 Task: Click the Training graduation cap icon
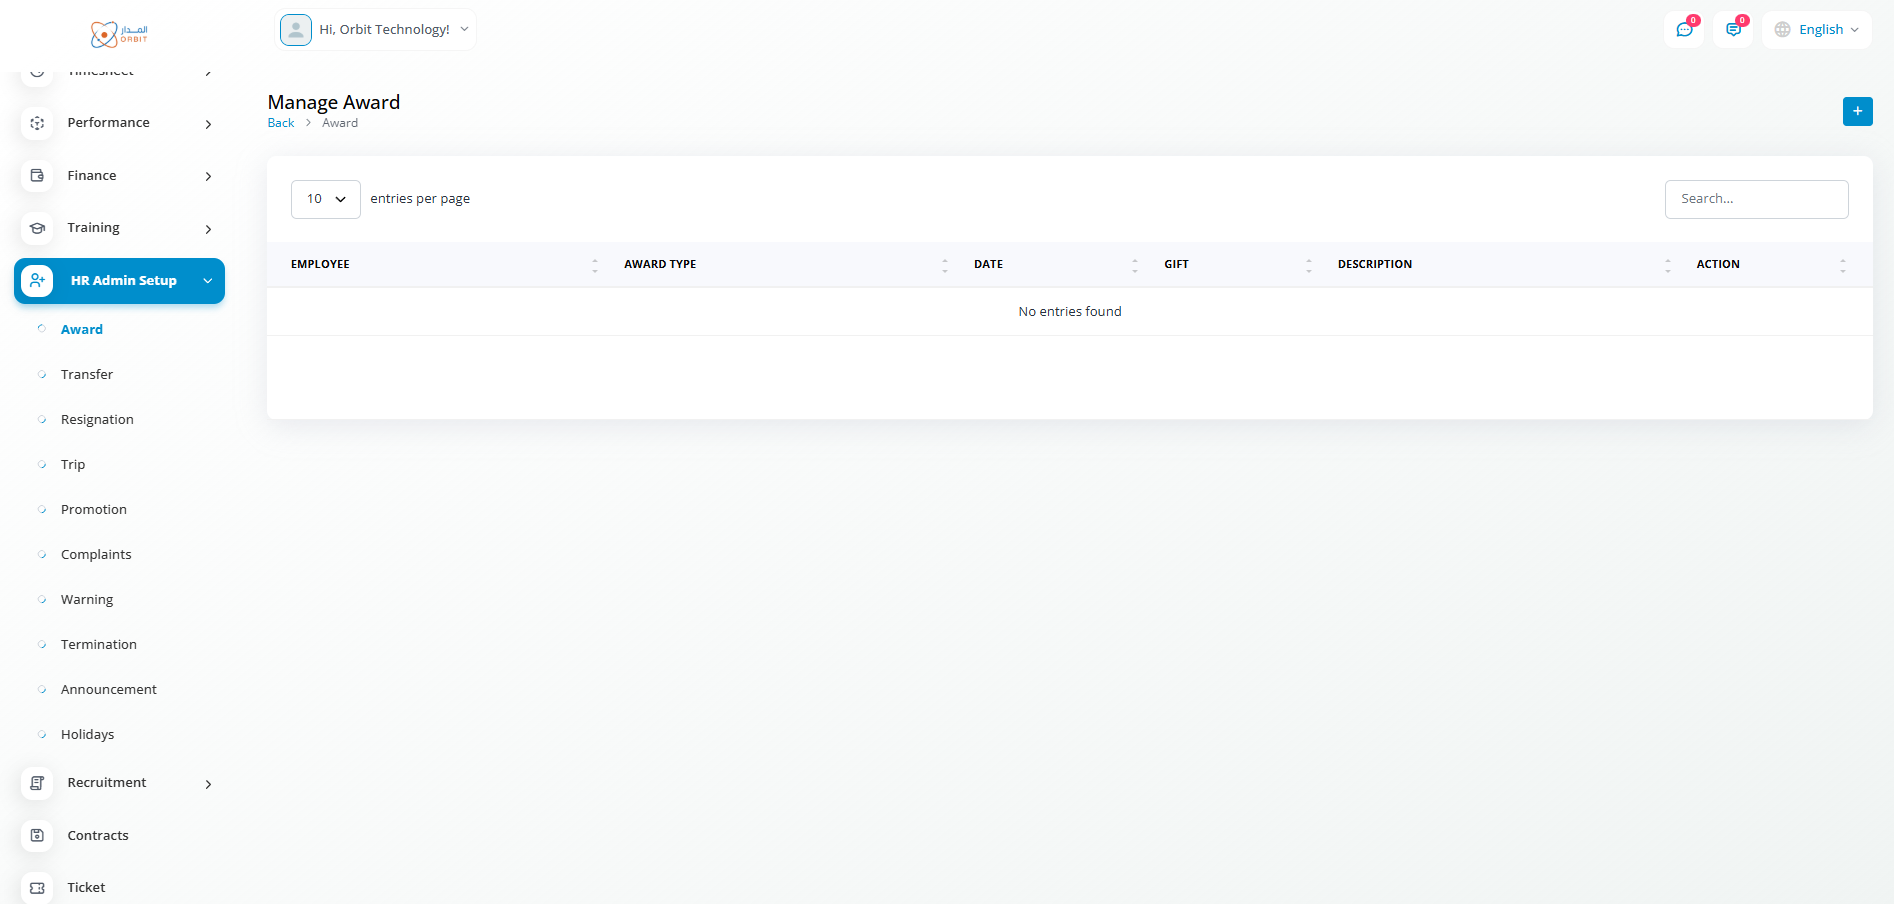37,228
